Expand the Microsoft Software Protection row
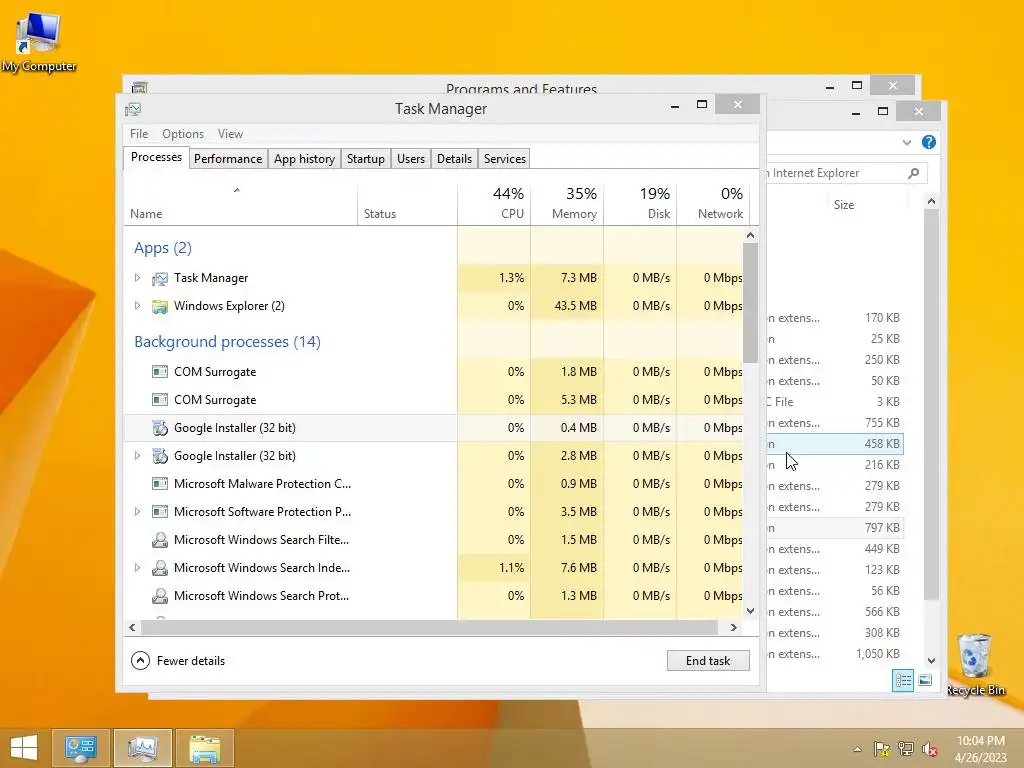 [x=137, y=512]
